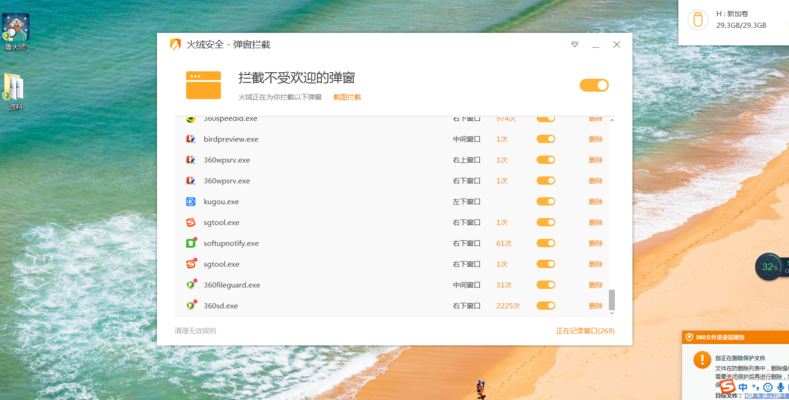Remove the 360sd.exe rule via 删除
Screen dimensions: 789x400
pyautogui.click(x=596, y=305)
